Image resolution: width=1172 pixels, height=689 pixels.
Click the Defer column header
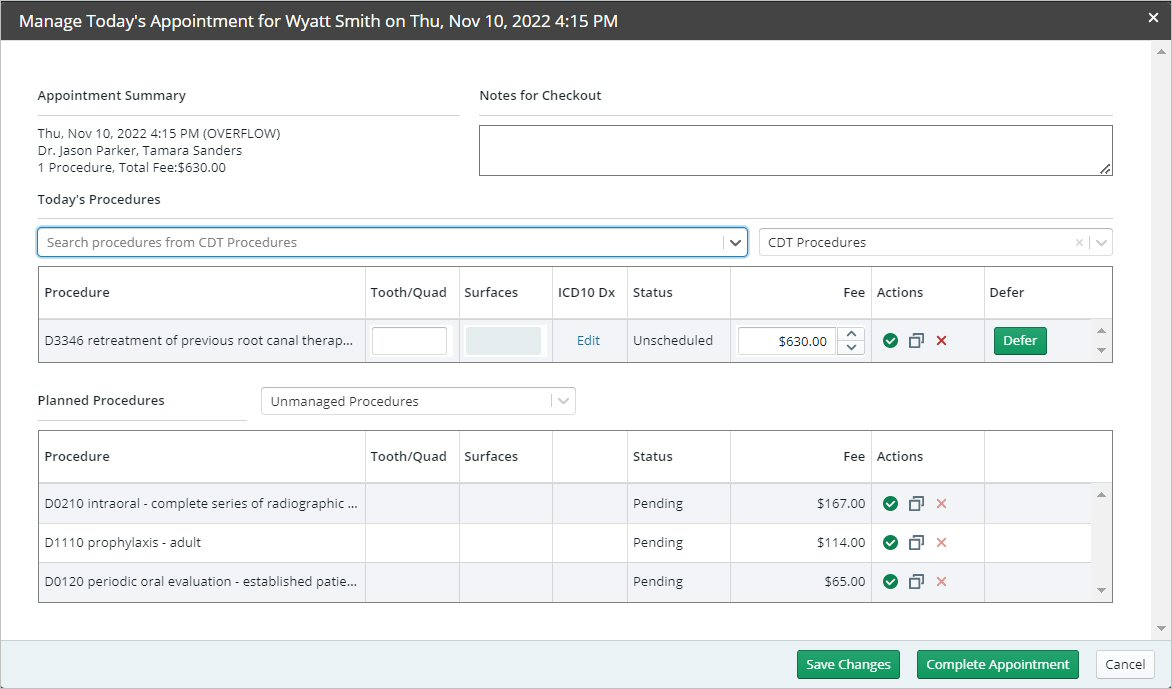click(1007, 293)
